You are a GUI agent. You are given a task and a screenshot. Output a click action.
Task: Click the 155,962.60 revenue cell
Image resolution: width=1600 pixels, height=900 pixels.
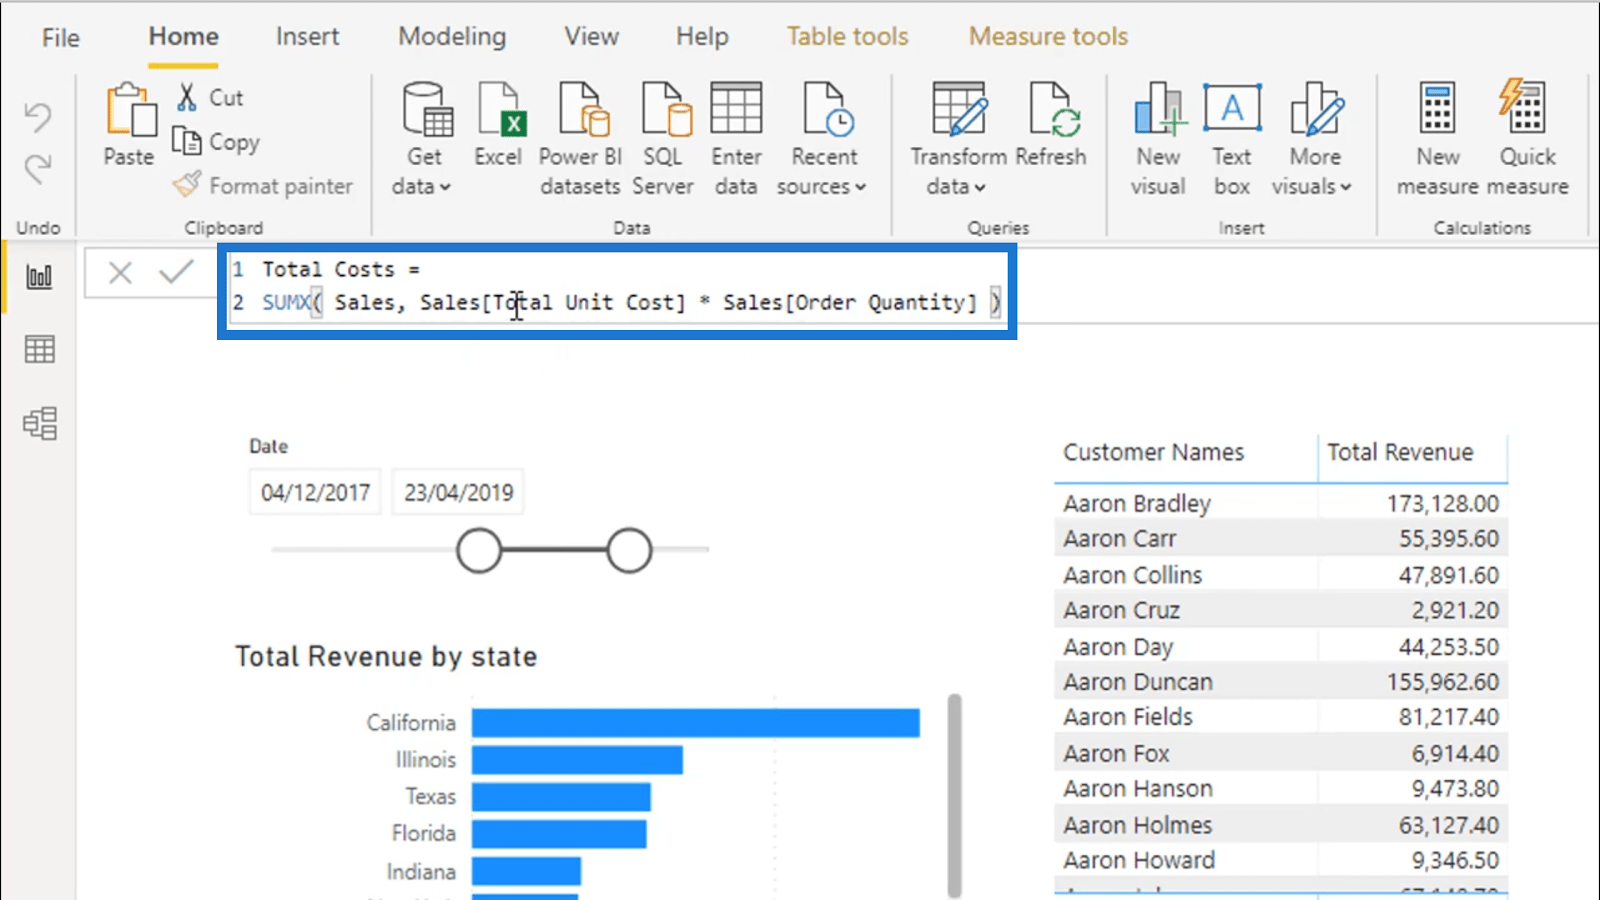click(x=1442, y=682)
